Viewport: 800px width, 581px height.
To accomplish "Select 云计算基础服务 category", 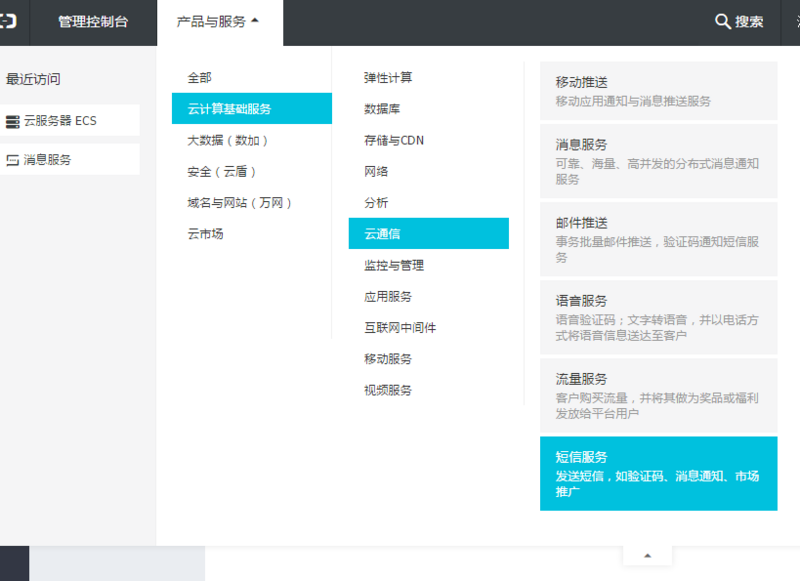I will click(x=252, y=109).
